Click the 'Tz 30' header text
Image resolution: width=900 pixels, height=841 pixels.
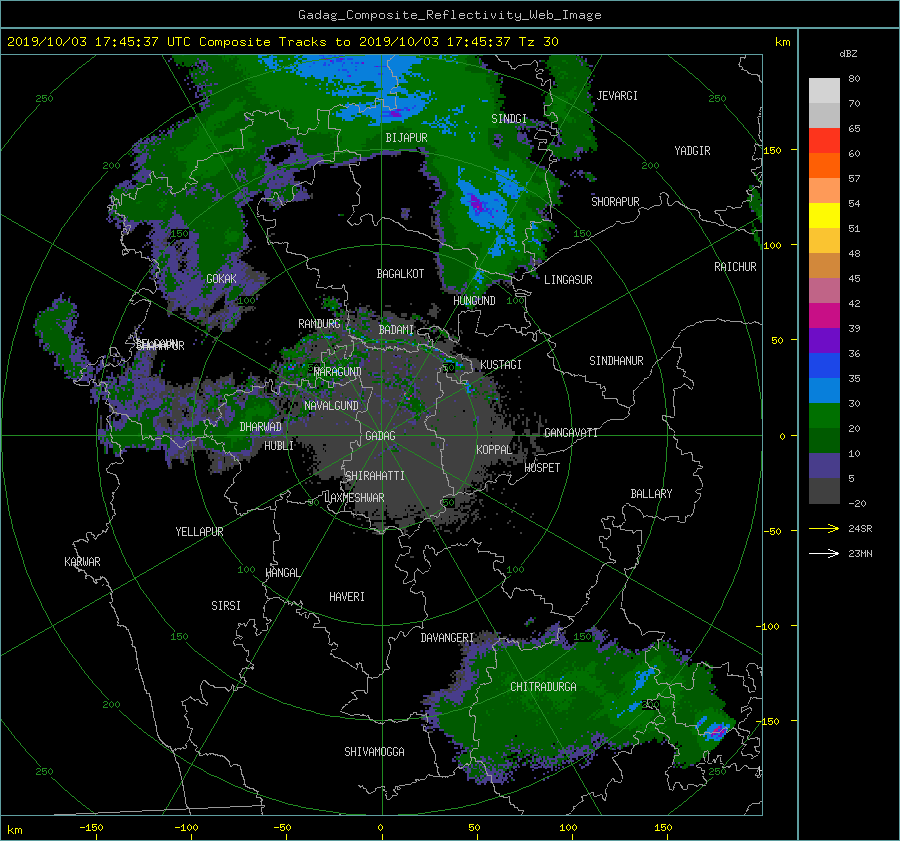(x=538, y=42)
